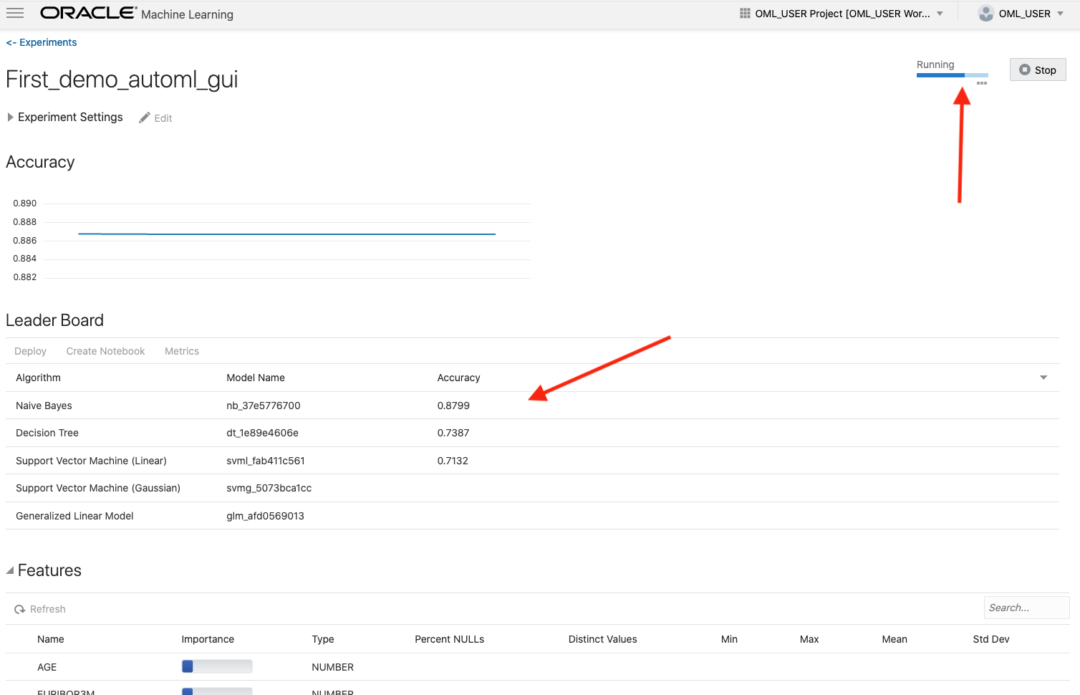Click the OML_USER avatar icon
The image size is (1080, 695).
pos(985,13)
